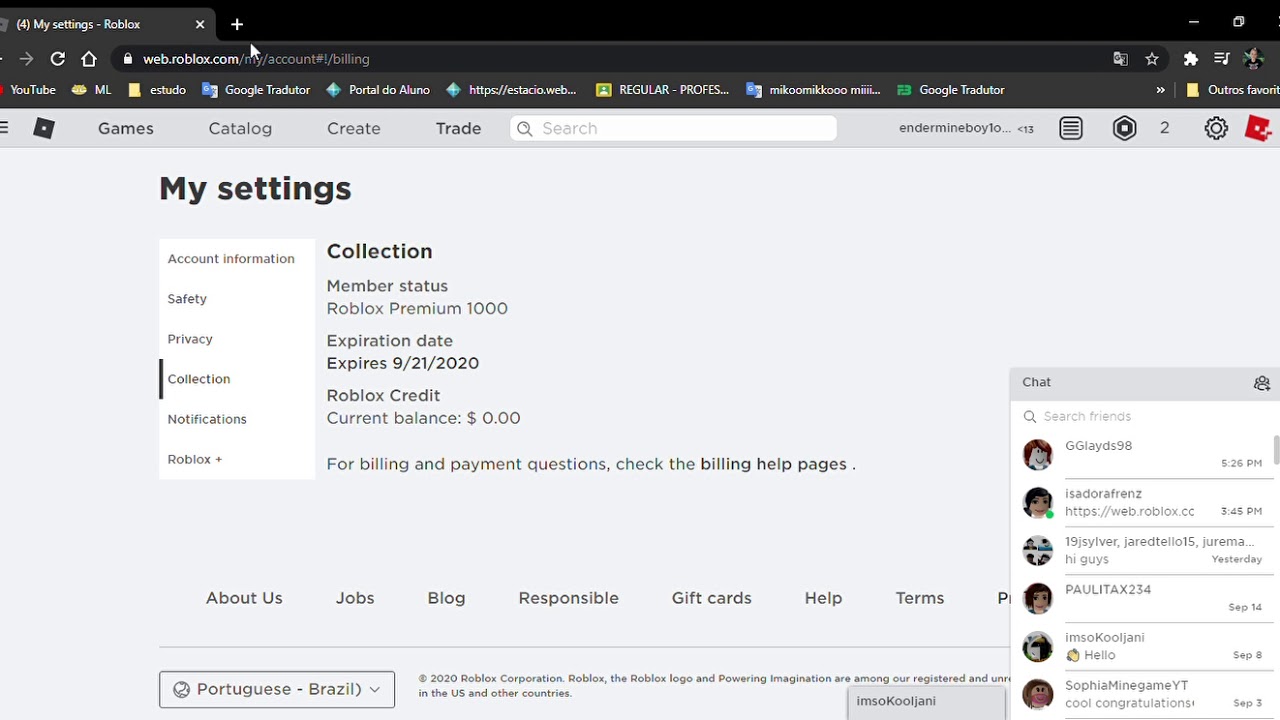Click the search magnifier icon

[x=524, y=128]
